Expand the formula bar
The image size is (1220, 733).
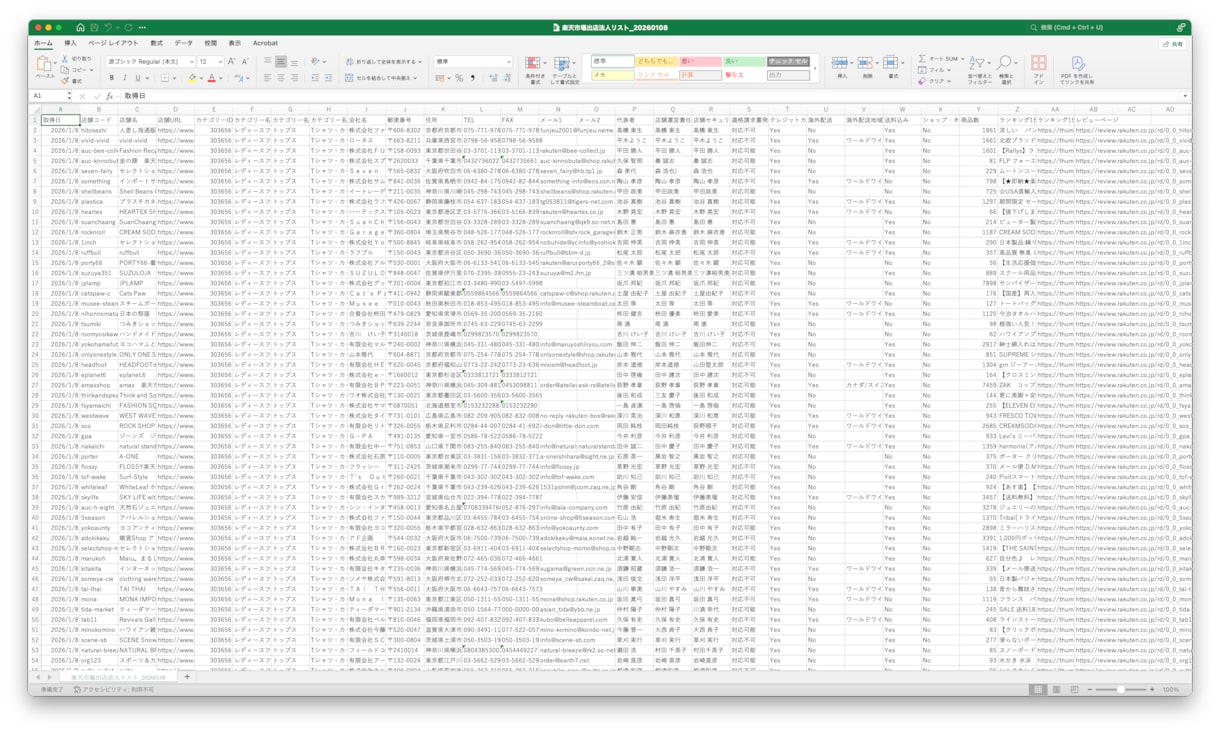point(1185,96)
